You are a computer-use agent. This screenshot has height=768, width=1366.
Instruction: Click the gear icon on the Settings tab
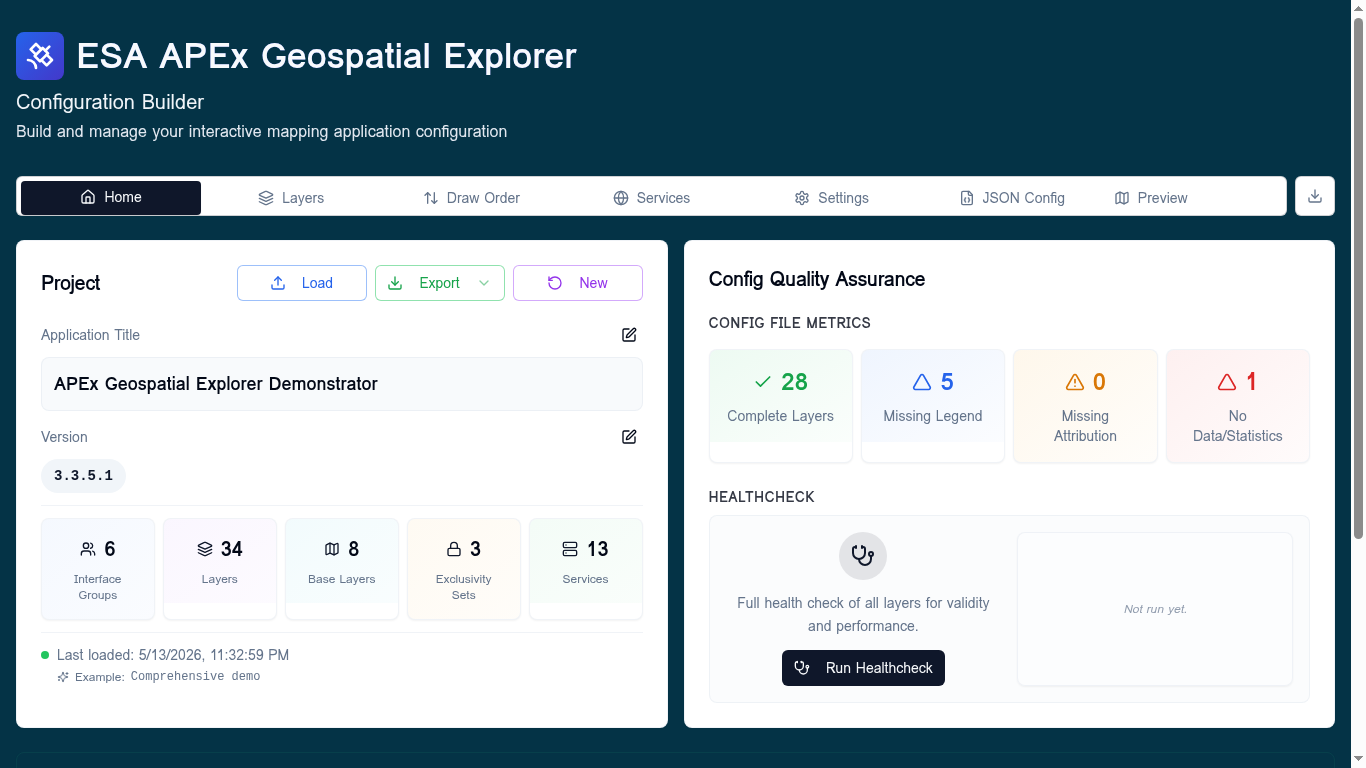(x=802, y=198)
